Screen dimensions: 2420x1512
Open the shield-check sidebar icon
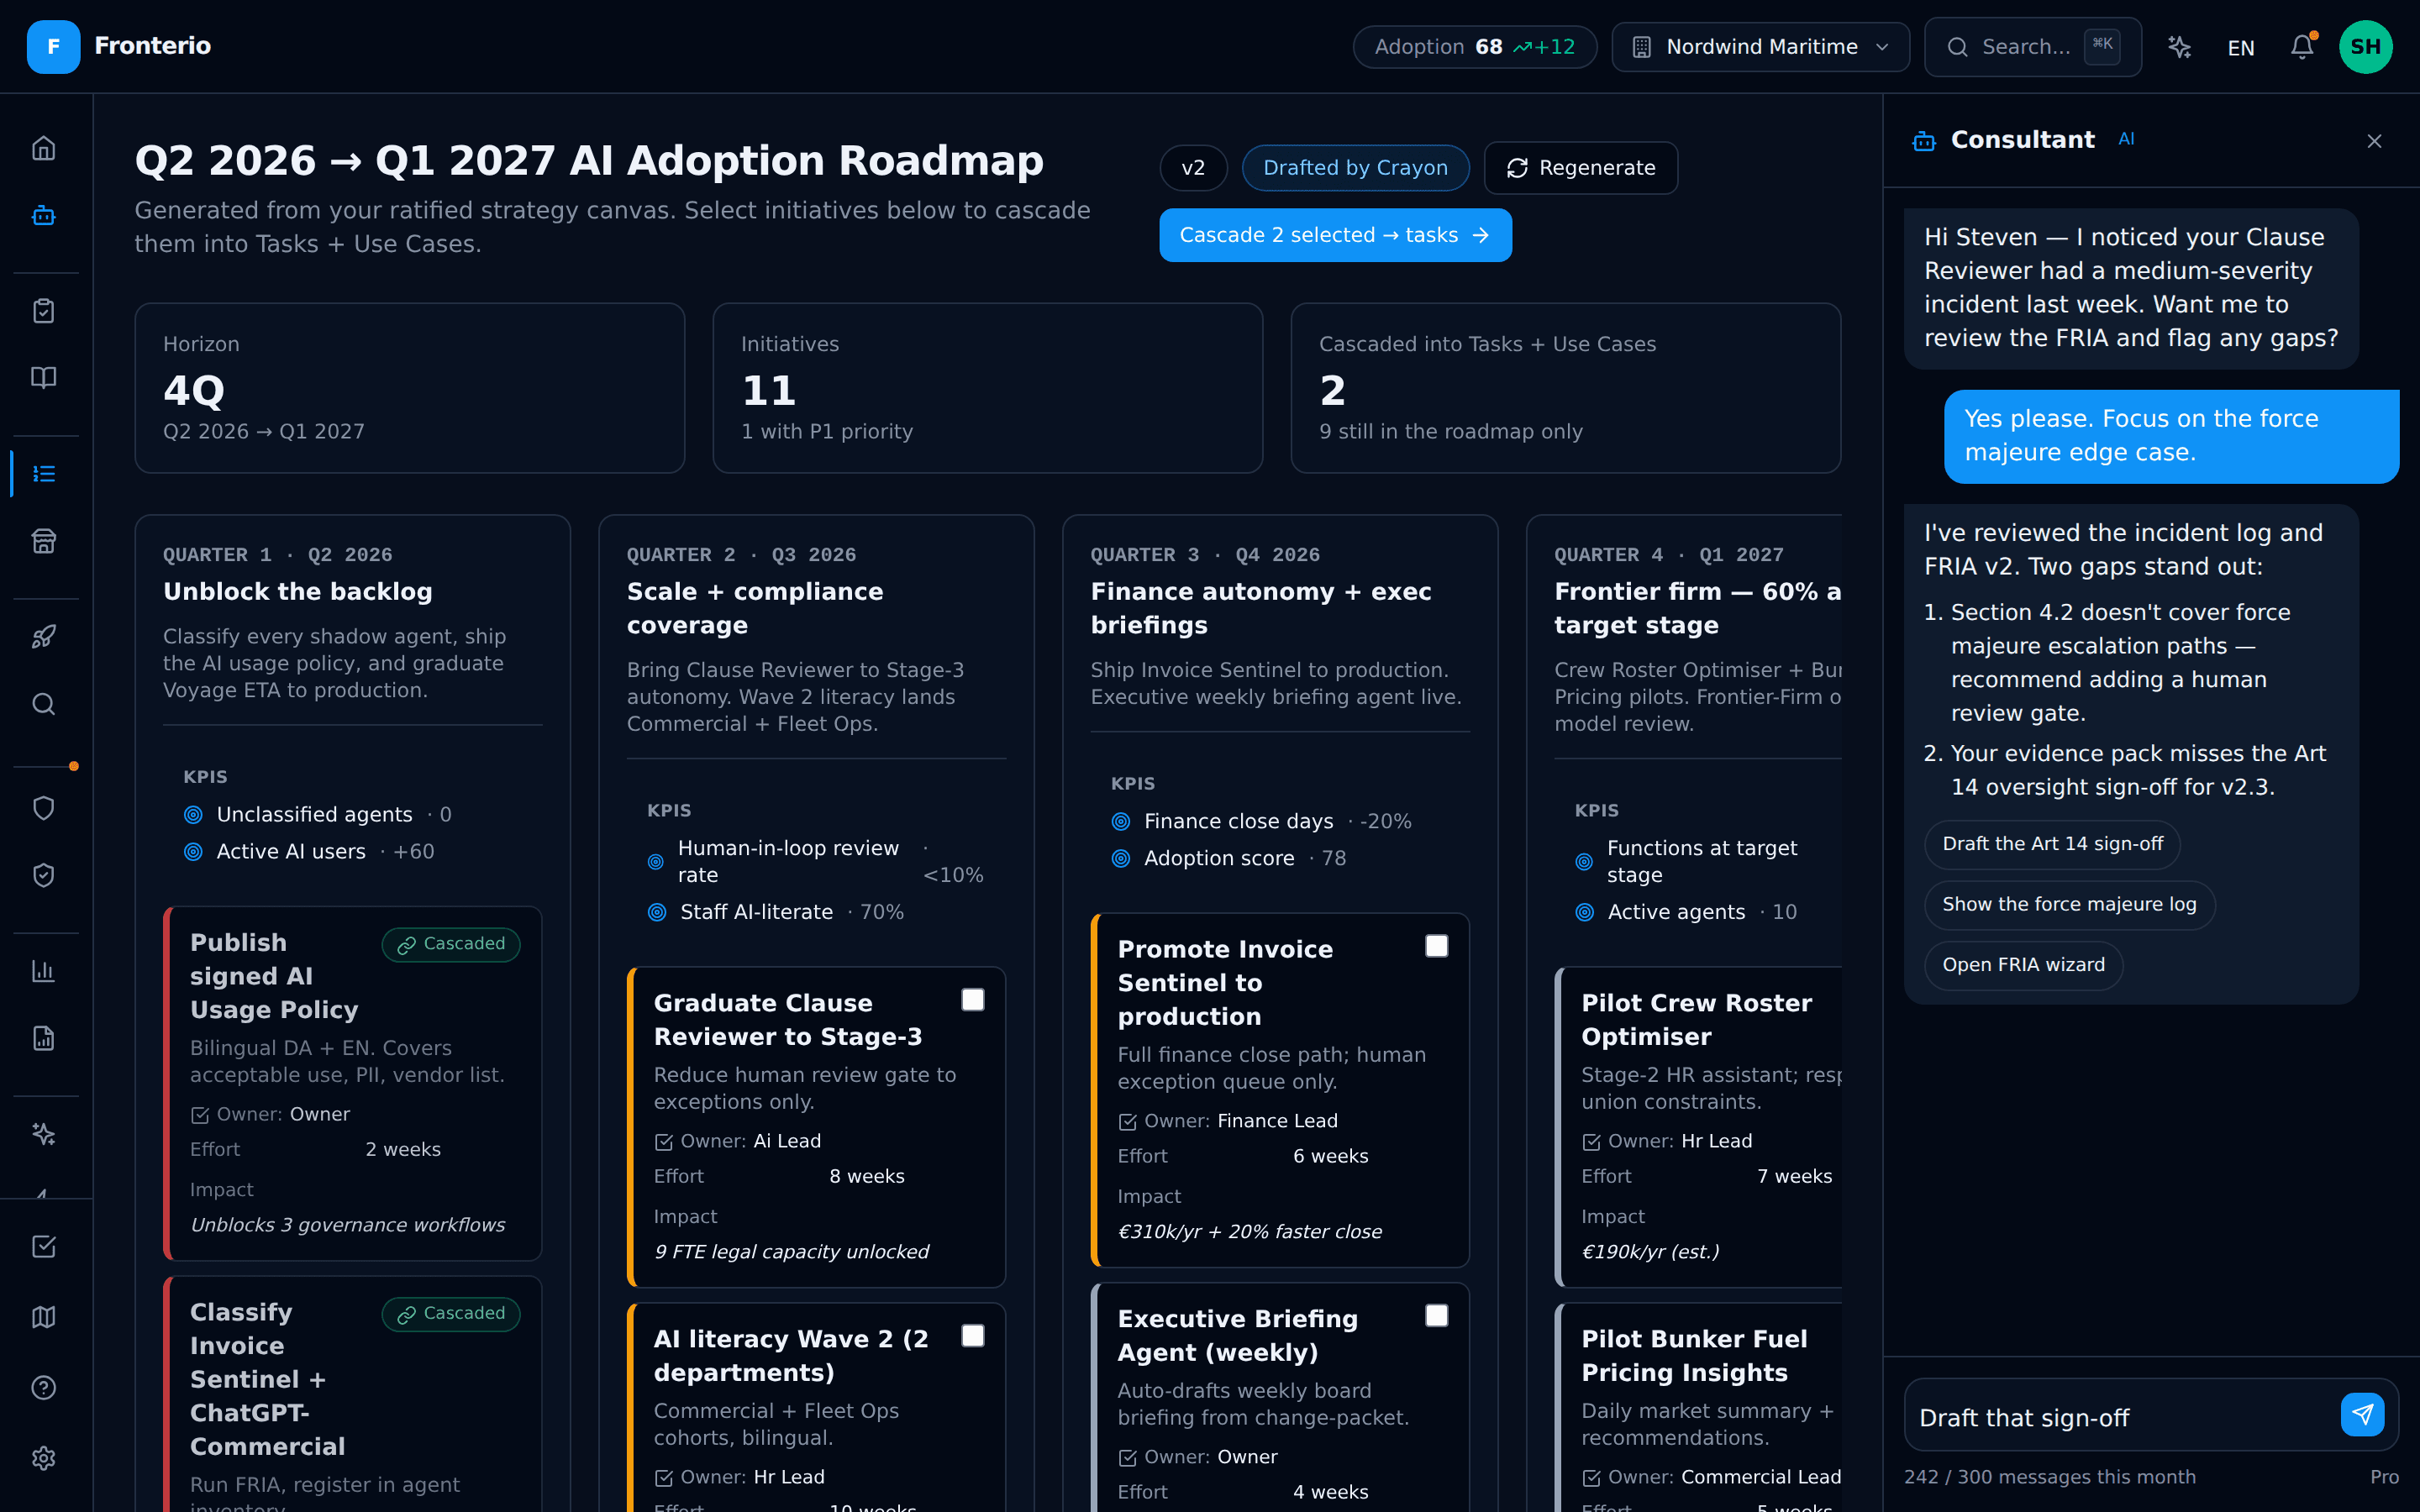[x=44, y=875]
